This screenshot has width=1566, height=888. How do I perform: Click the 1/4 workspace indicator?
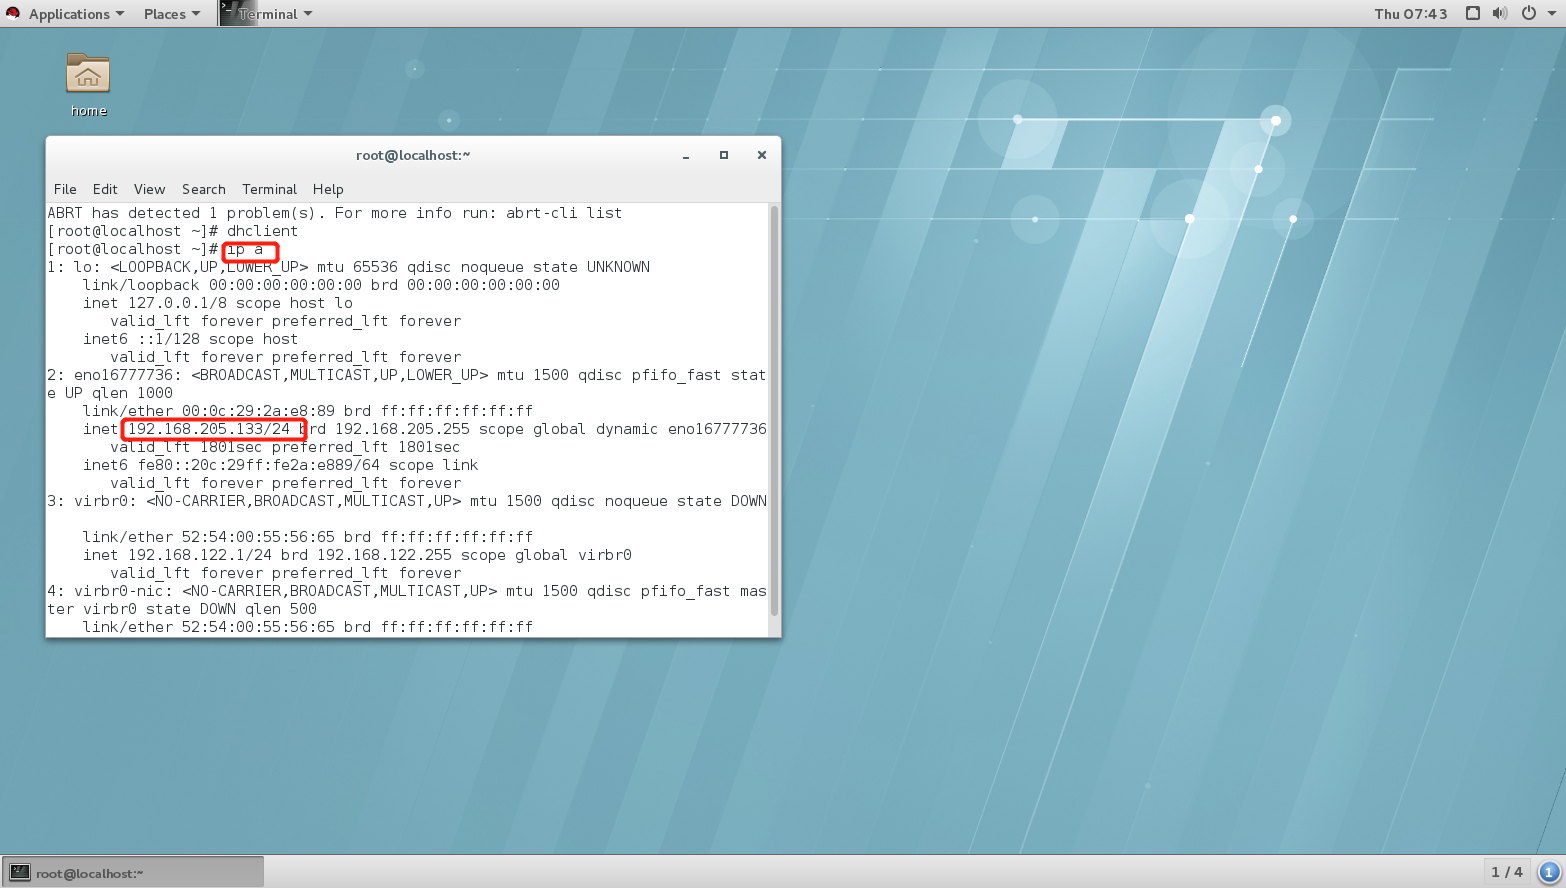(x=1507, y=871)
